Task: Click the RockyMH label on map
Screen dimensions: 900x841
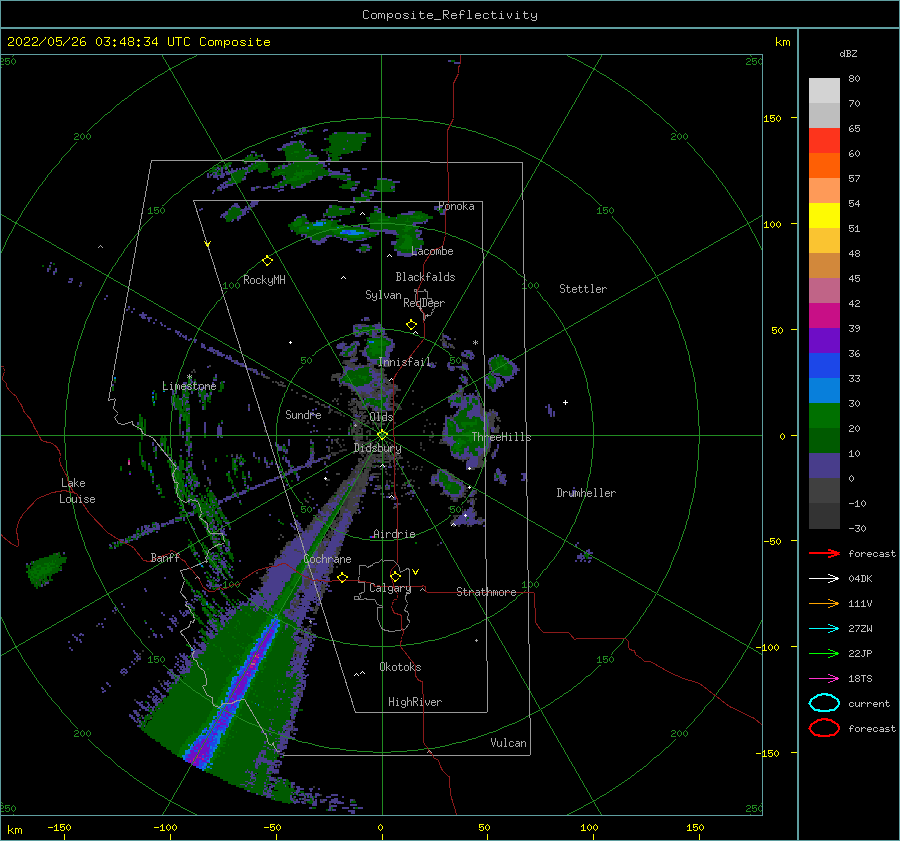Action: pyautogui.click(x=264, y=280)
